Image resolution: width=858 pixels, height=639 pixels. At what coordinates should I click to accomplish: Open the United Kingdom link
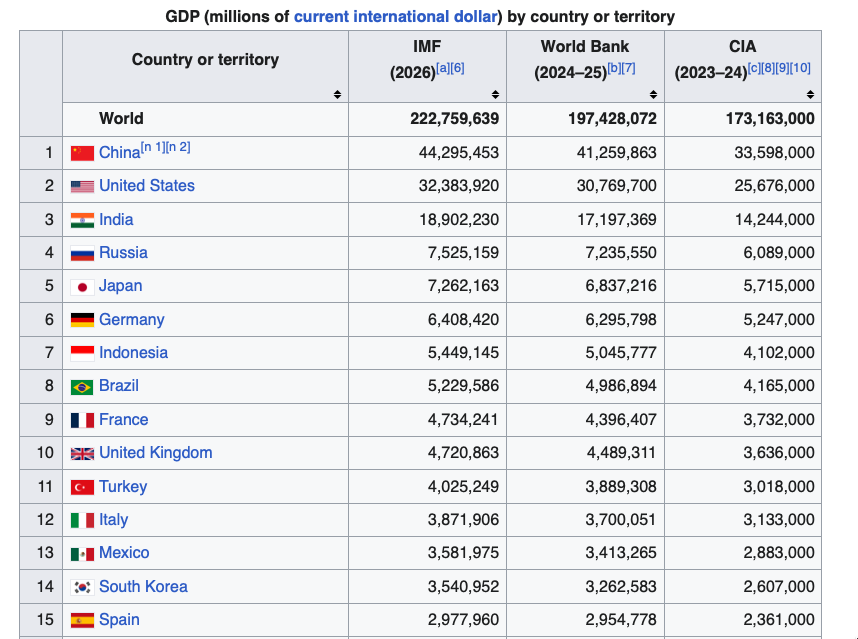click(155, 452)
